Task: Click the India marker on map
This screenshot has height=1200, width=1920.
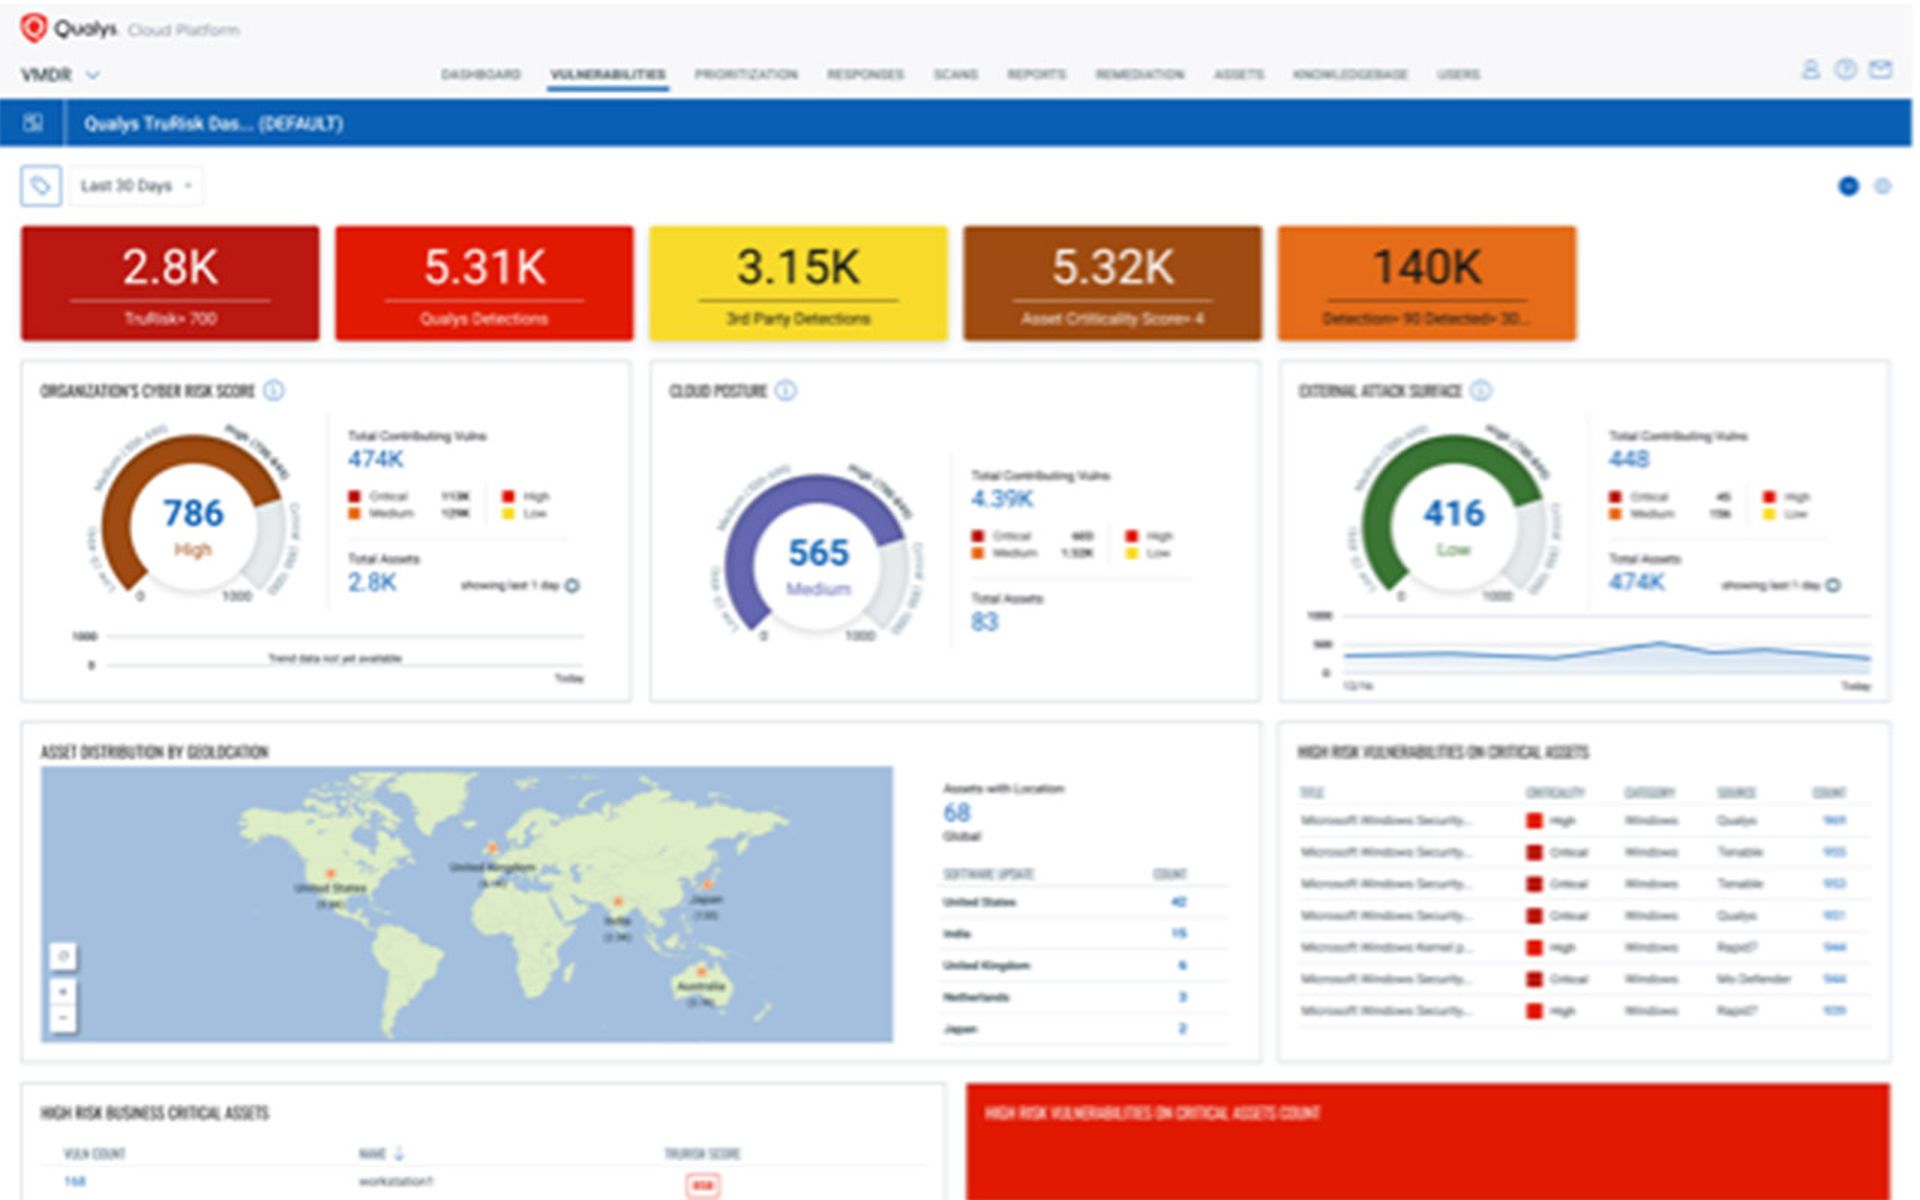Action: [x=618, y=904]
